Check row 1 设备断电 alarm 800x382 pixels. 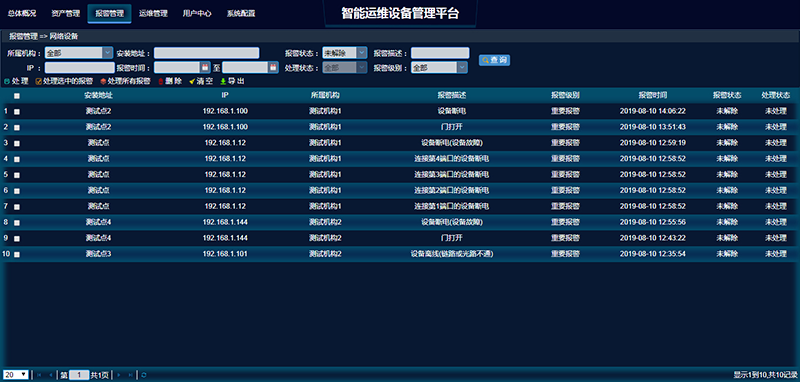pos(17,112)
